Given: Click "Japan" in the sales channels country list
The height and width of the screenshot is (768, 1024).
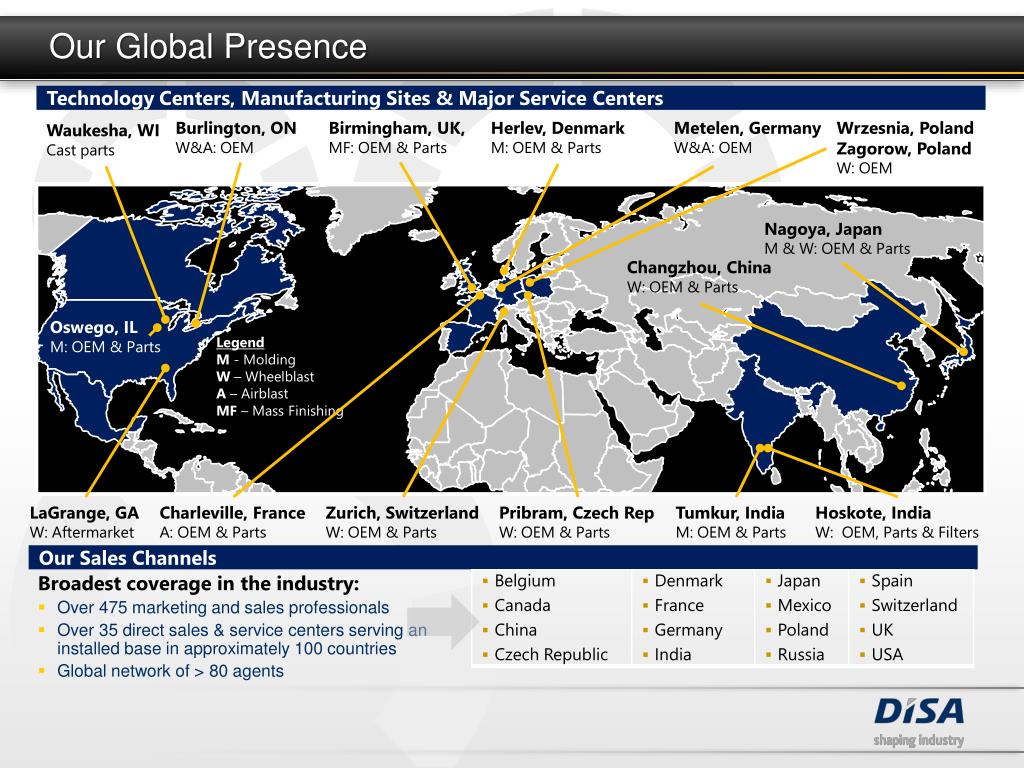Looking at the screenshot, I should coord(799,581).
